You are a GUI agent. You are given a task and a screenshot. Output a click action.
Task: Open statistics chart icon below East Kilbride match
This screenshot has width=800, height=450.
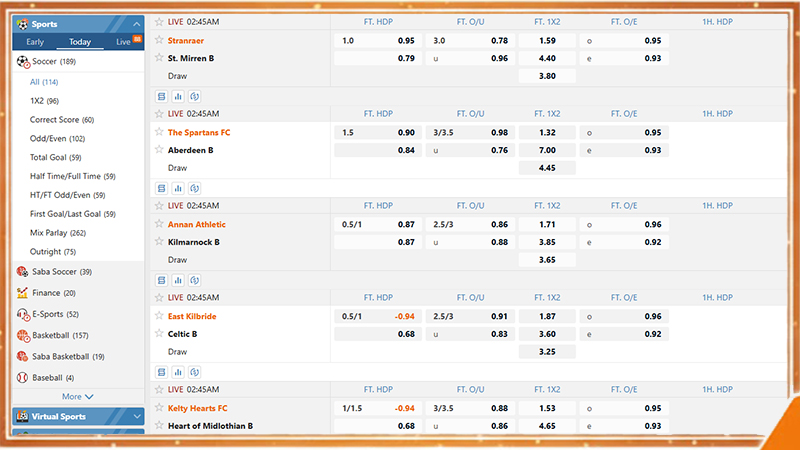click(x=178, y=371)
